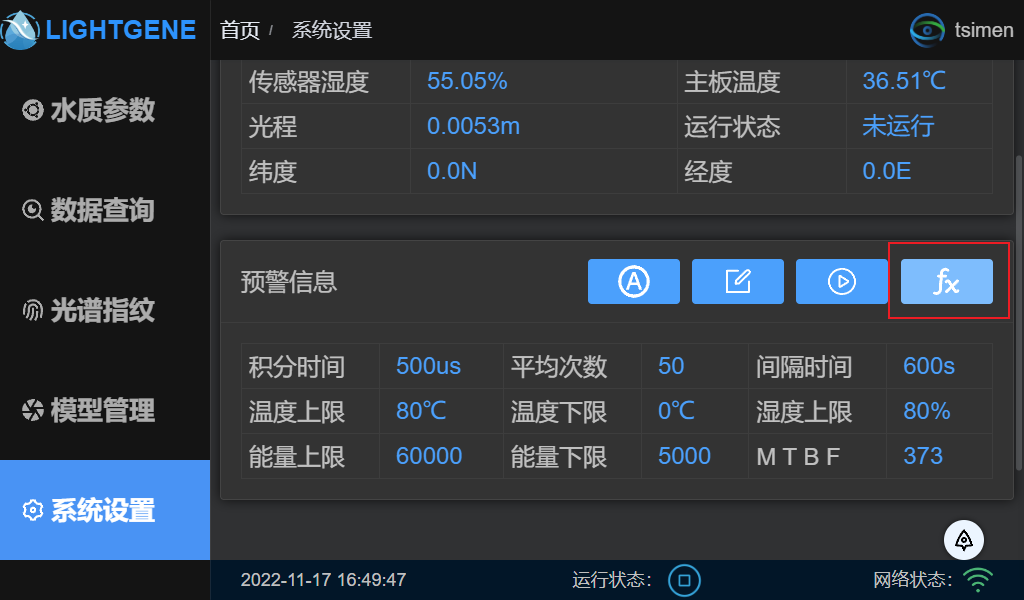
Task: Click the 光谱指纹 fingerprint icon
Action: (x=33, y=310)
